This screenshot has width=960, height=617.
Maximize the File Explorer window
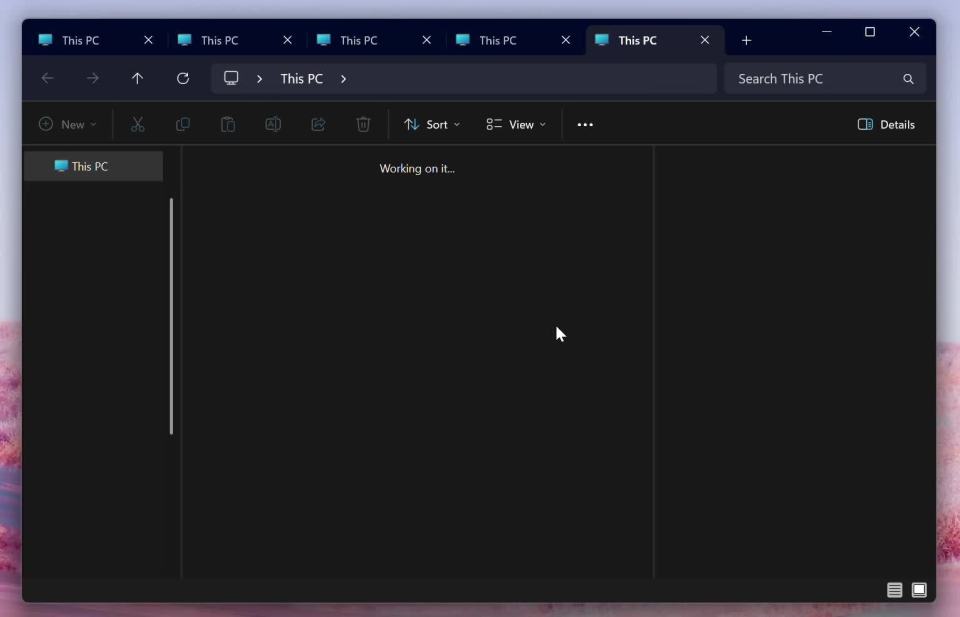869,32
